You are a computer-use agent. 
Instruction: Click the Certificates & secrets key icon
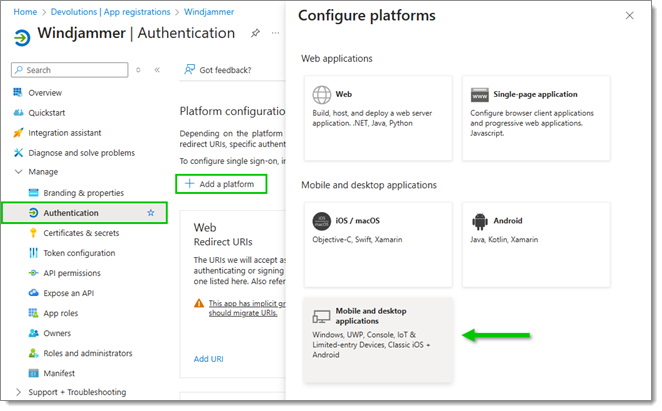coord(33,233)
